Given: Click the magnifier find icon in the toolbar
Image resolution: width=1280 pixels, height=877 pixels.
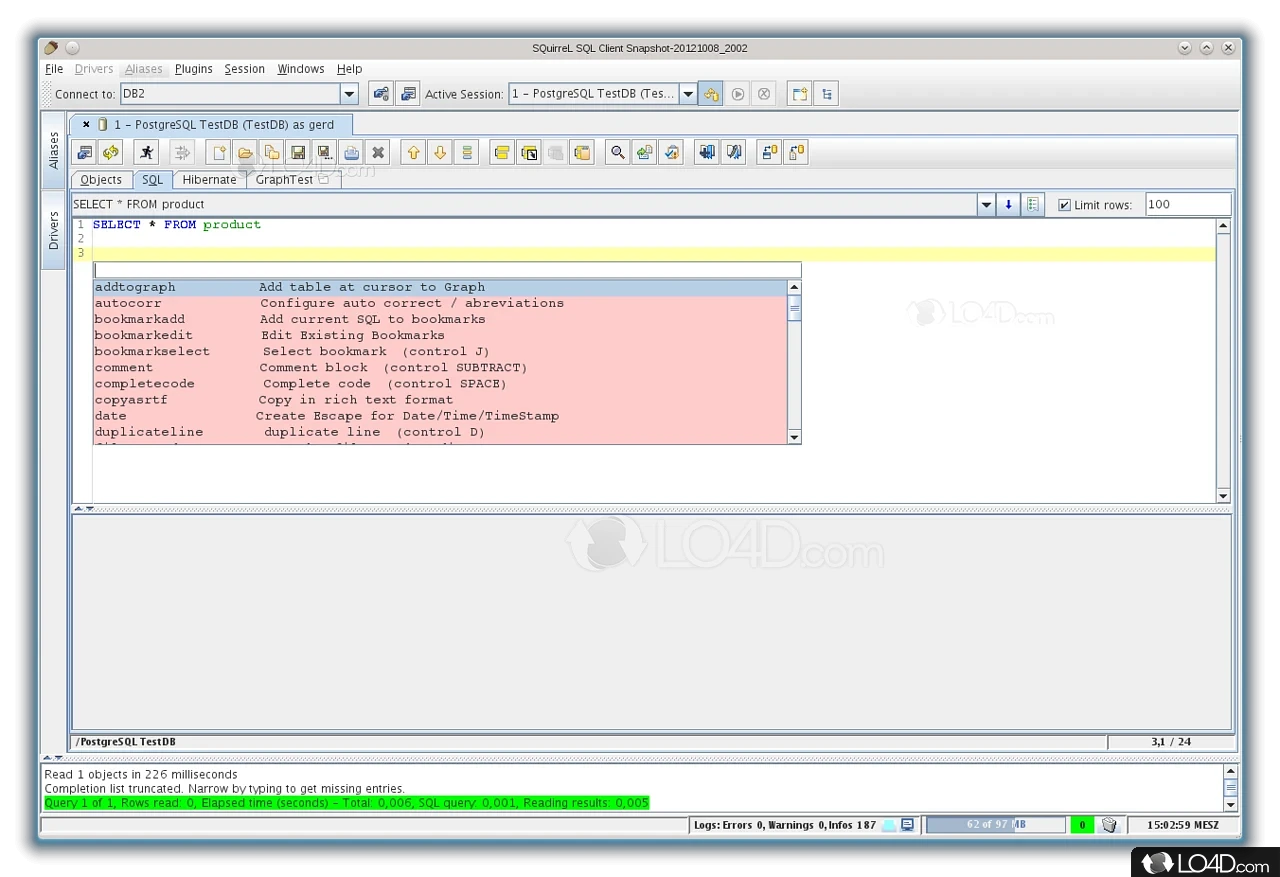Looking at the screenshot, I should pos(618,153).
